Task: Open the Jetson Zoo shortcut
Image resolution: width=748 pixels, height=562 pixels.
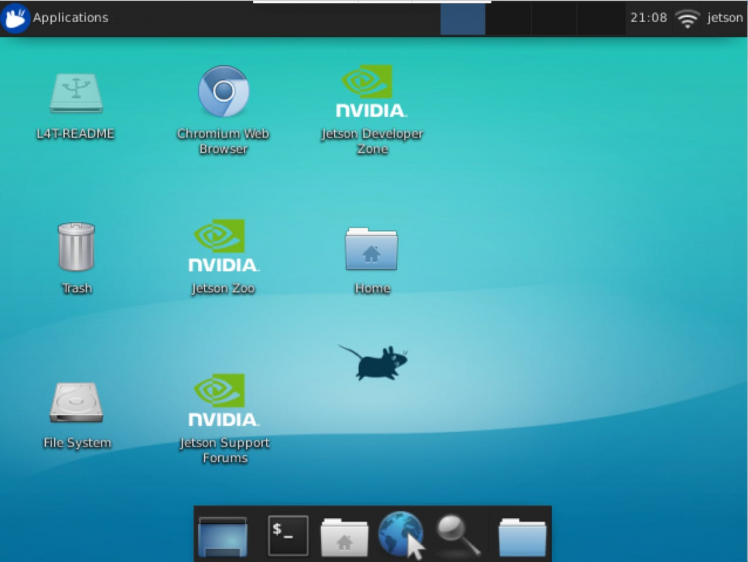Action: point(223,246)
